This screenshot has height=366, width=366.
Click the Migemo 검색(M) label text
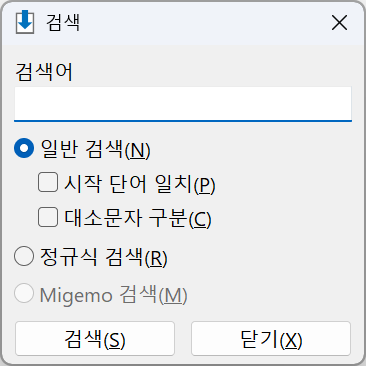113,295
